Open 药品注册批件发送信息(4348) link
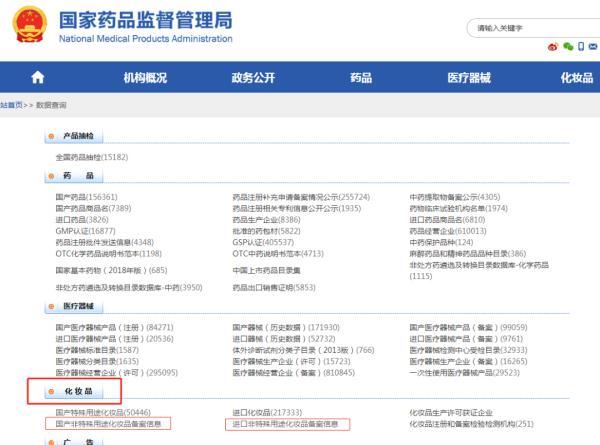 [104, 243]
